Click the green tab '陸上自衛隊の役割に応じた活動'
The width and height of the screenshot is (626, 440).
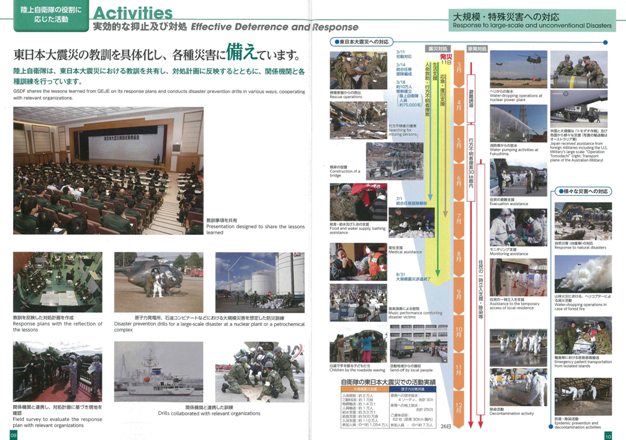coord(51,14)
